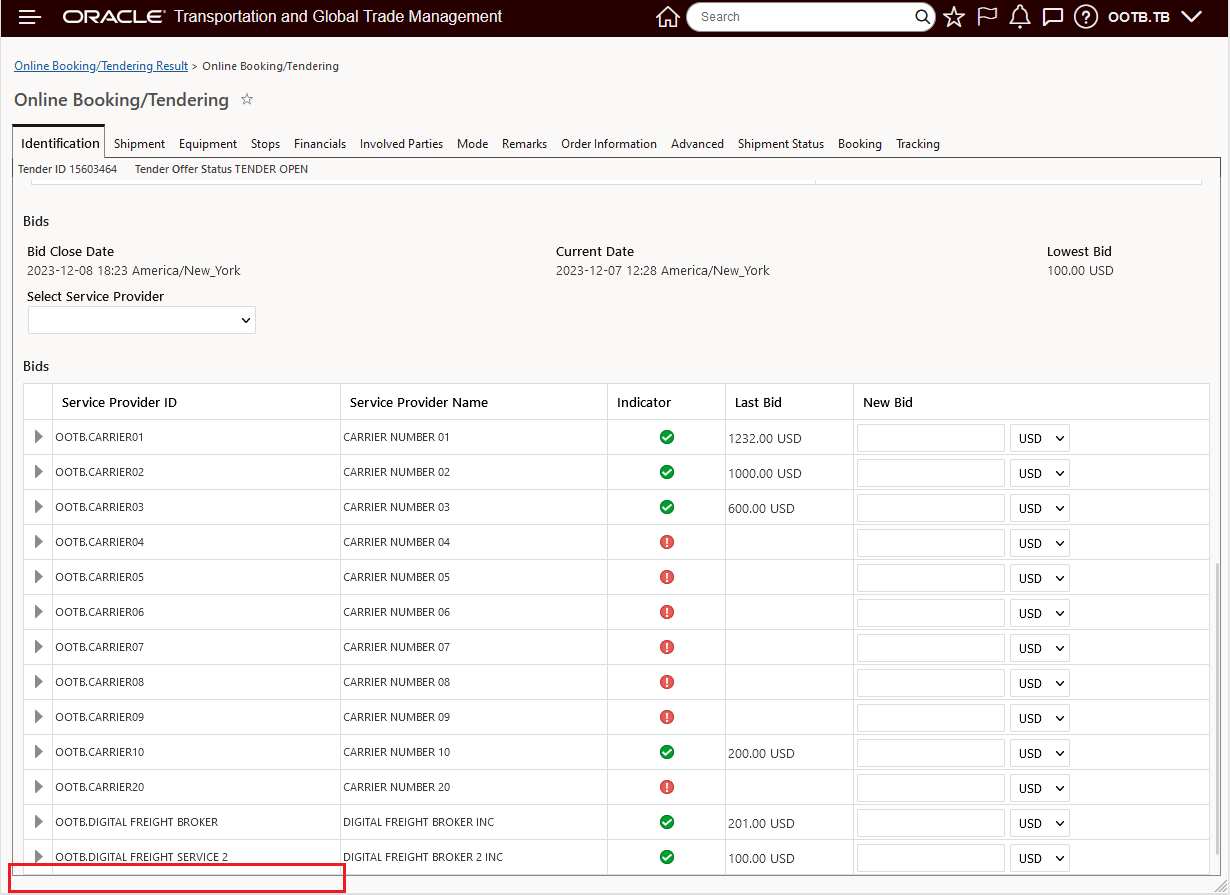
Task: Open notifications bell icon
Action: click(1019, 17)
